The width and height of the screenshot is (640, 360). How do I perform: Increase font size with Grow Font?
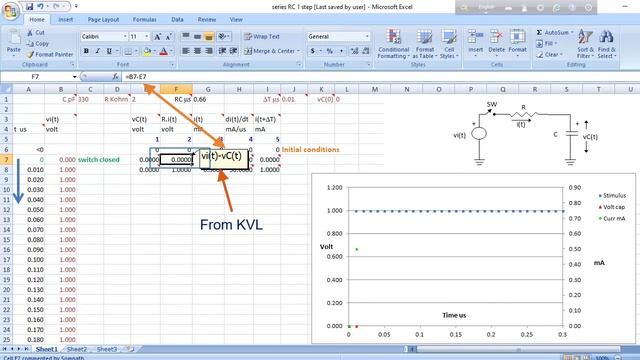pos(157,37)
